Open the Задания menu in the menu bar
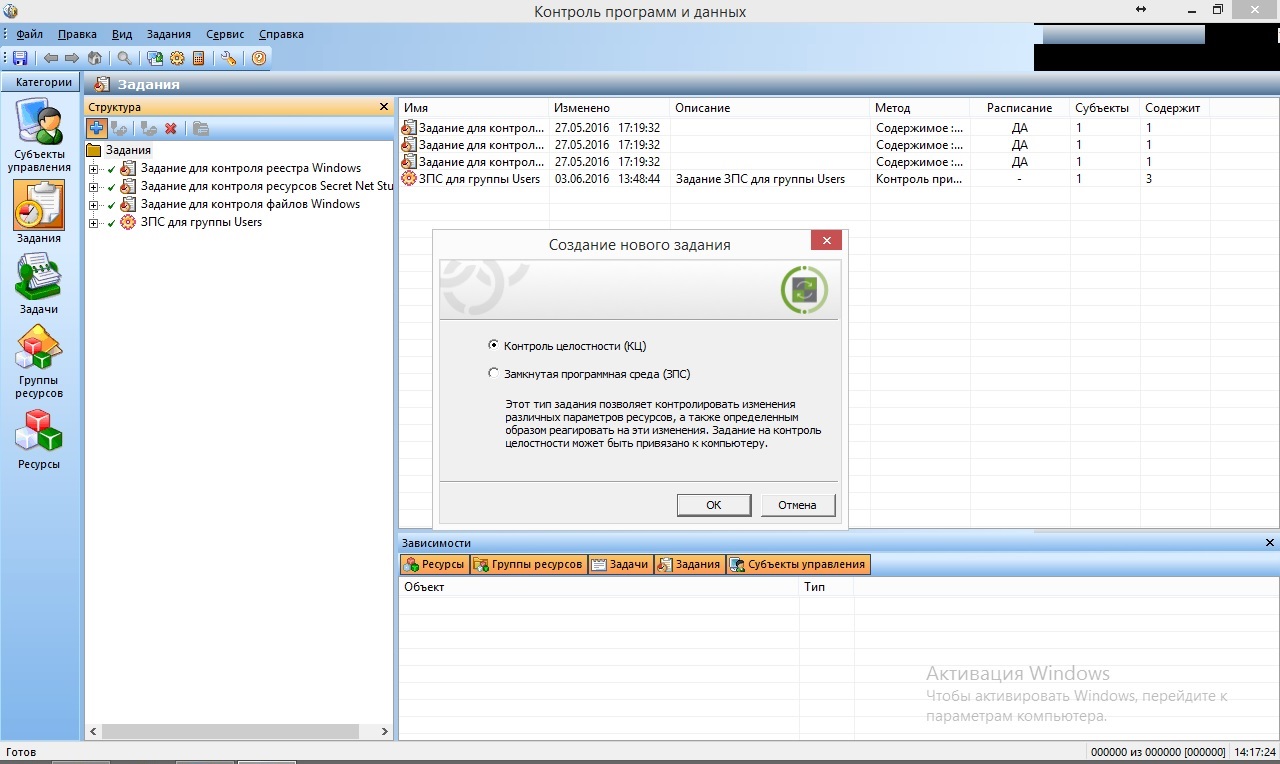 (168, 34)
